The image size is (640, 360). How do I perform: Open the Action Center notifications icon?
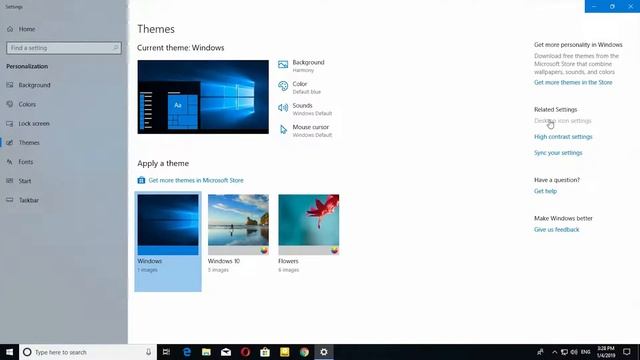click(x=627, y=352)
